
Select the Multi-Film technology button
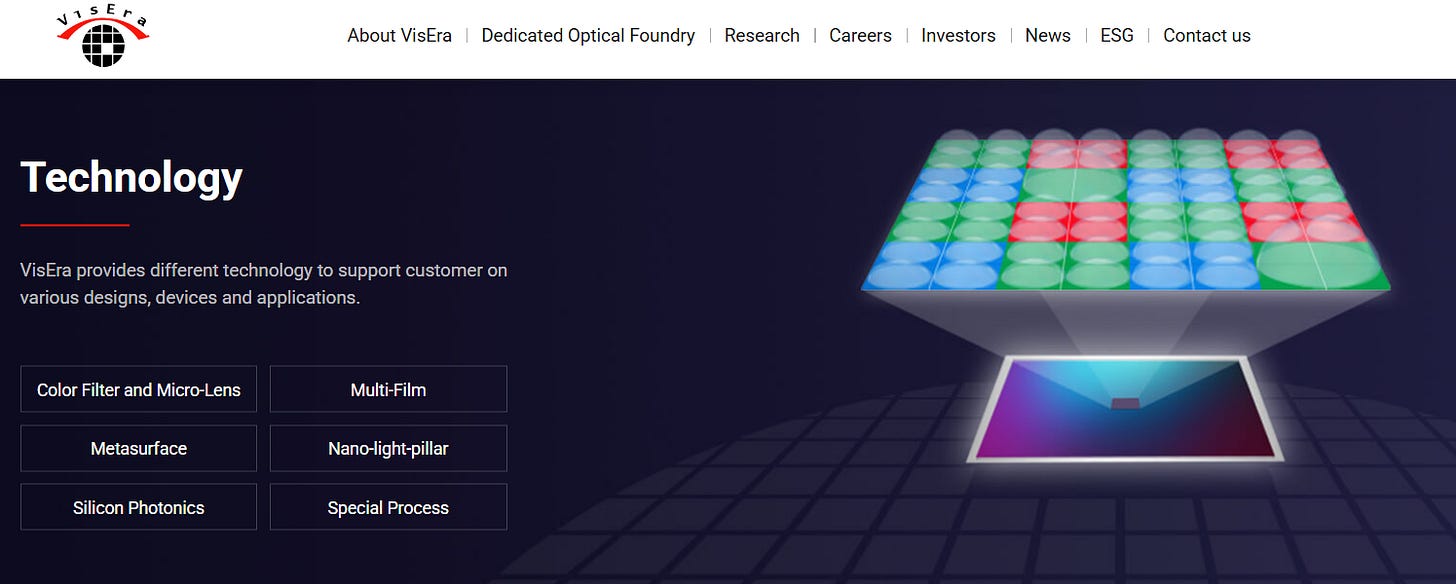[x=388, y=389]
